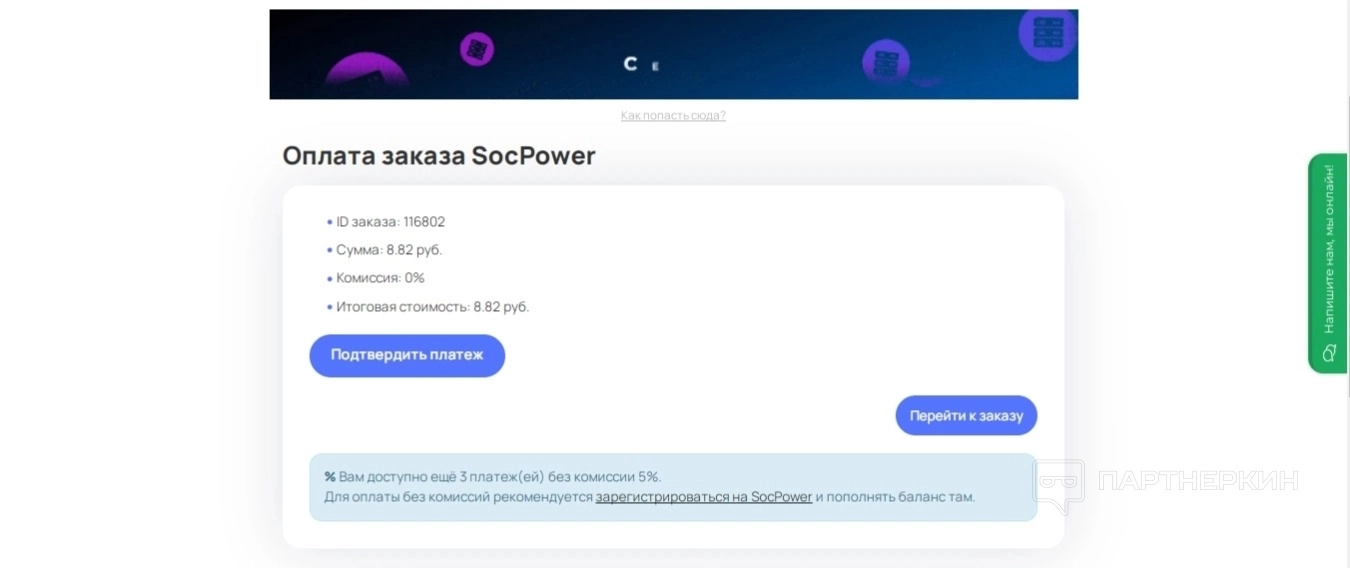Click the "Оплата заказа SocPower" heading
This screenshot has width=1350, height=568.
click(x=439, y=156)
